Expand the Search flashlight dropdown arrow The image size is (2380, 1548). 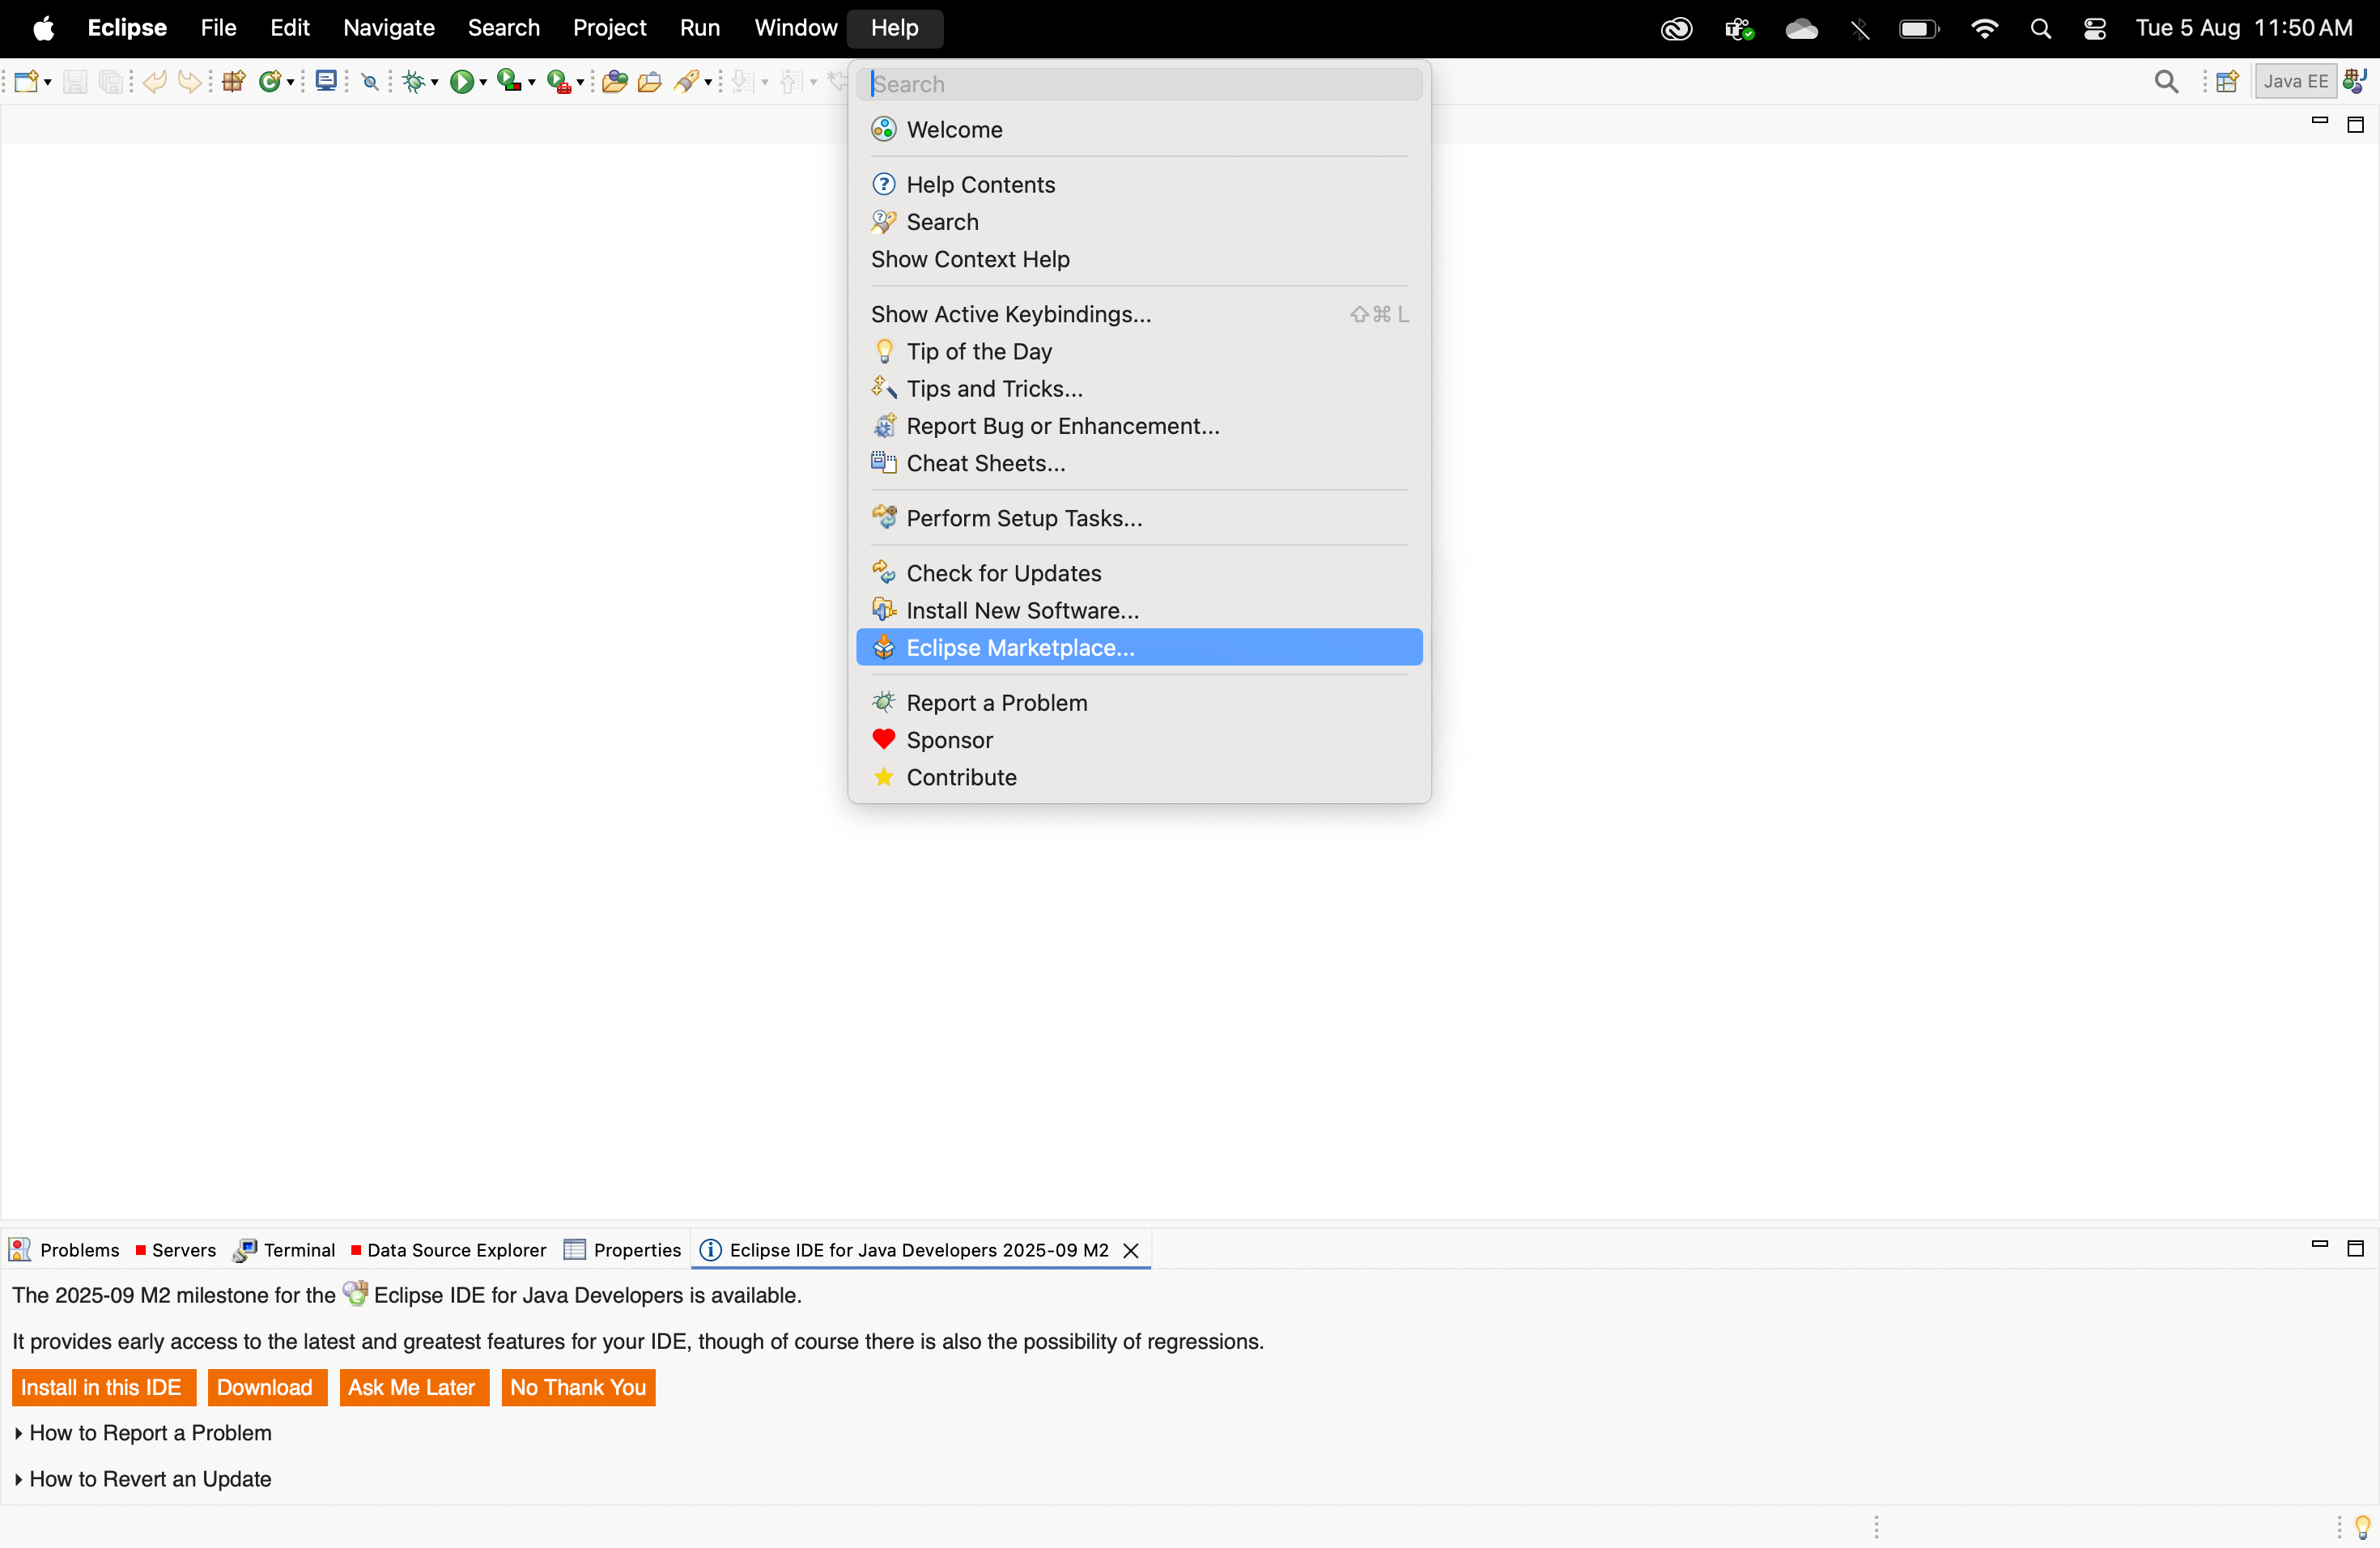[708, 83]
